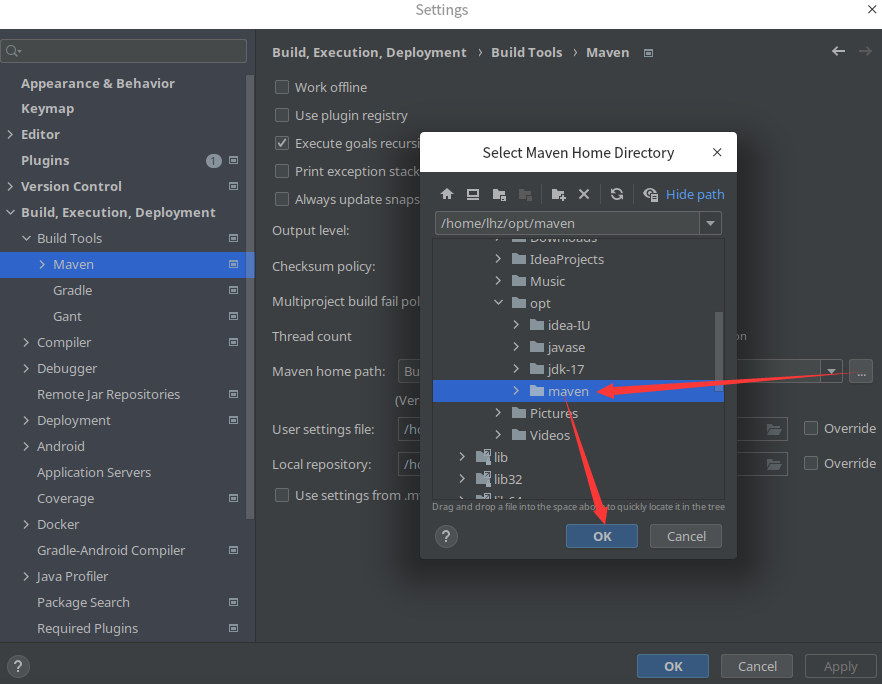Expand the Docker settings node

pos(26,524)
